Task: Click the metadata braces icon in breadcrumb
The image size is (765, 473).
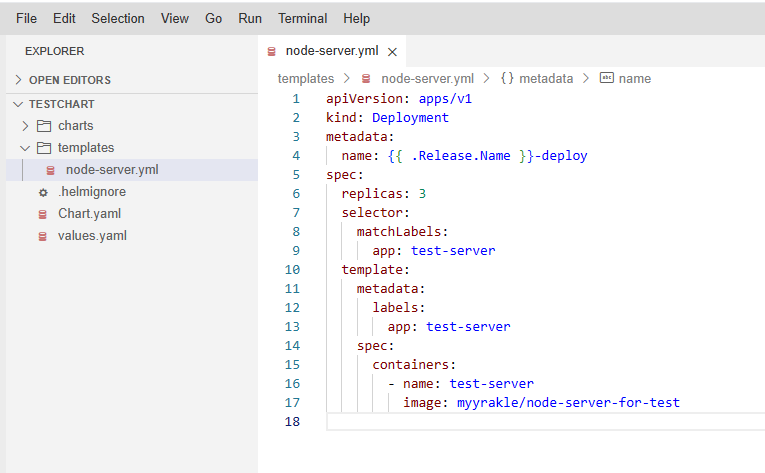Action: click(x=507, y=78)
